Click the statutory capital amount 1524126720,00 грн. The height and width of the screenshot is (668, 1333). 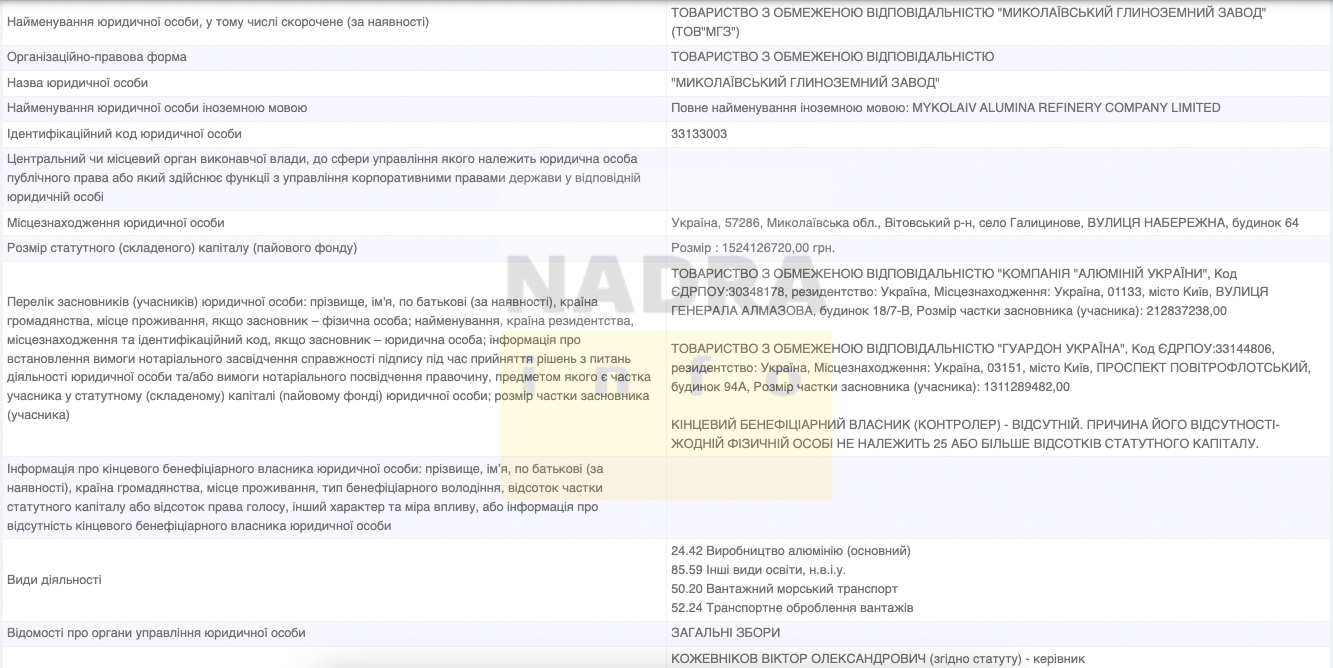752,248
